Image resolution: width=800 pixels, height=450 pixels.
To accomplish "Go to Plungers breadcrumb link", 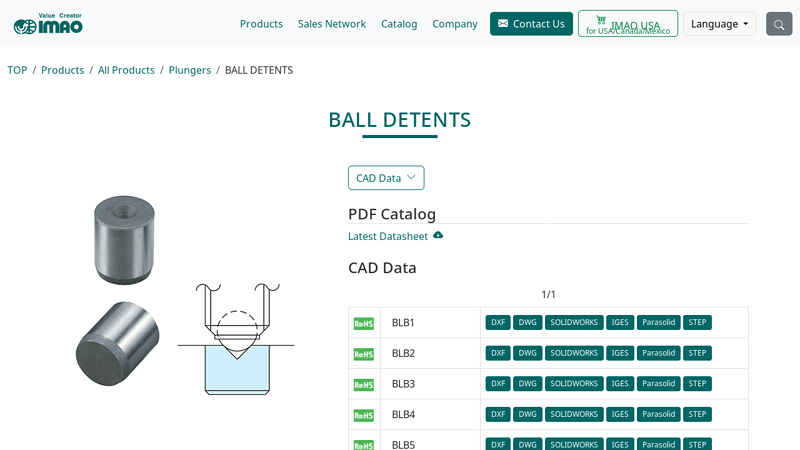I will click(189, 70).
